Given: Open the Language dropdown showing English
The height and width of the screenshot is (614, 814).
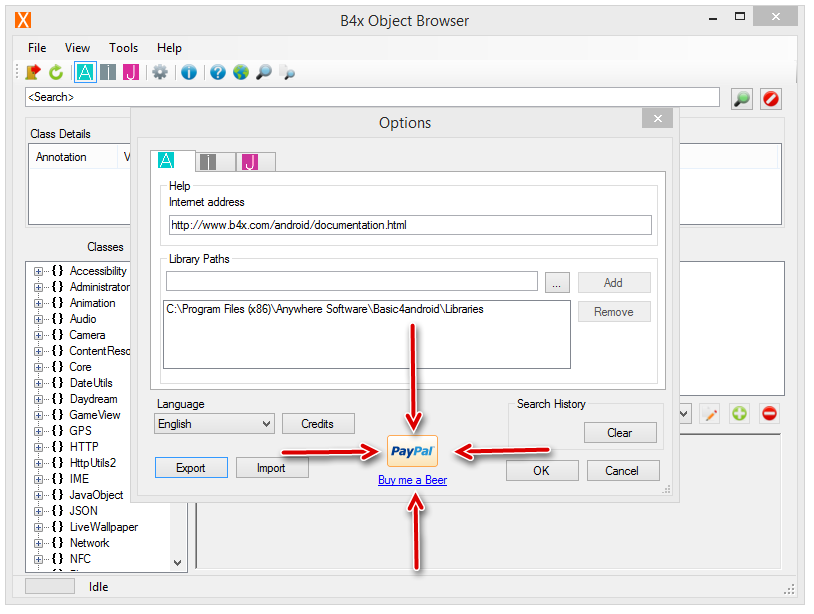Looking at the screenshot, I should tap(214, 424).
